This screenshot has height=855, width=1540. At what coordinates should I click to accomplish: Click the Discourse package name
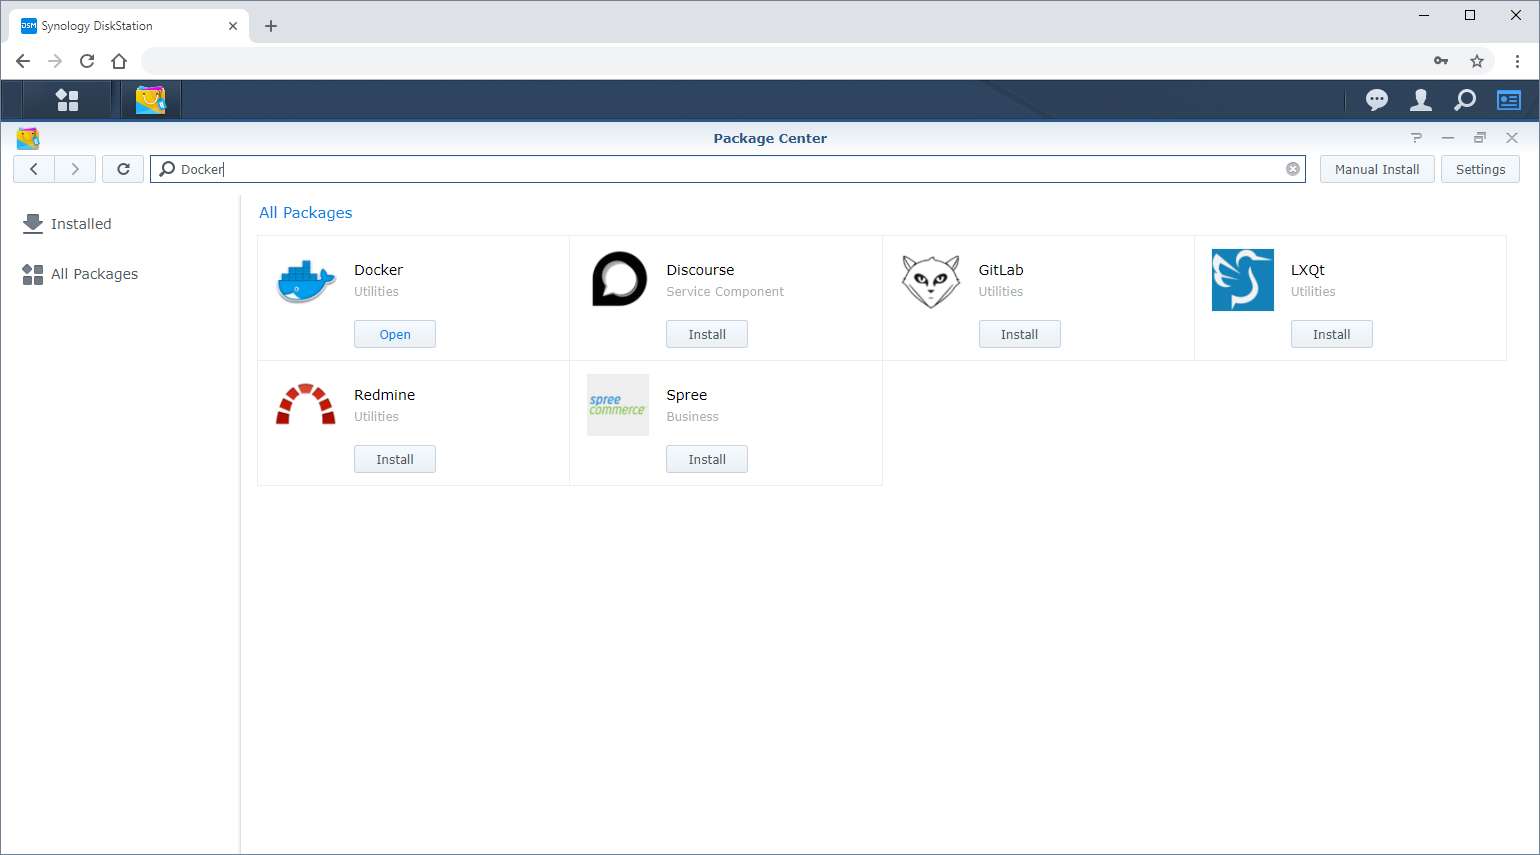tap(700, 270)
